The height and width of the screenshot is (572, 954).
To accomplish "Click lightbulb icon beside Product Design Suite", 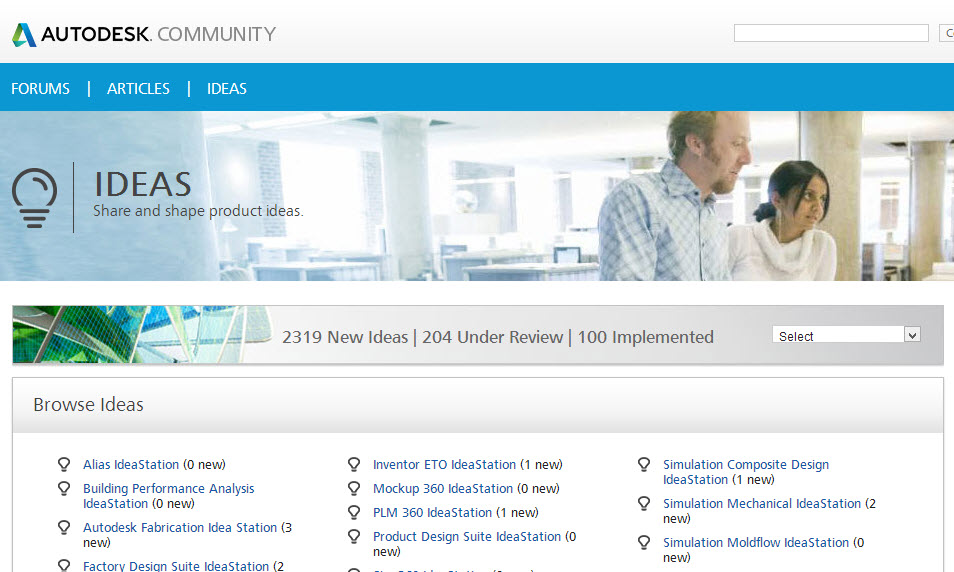I will coord(354,537).
